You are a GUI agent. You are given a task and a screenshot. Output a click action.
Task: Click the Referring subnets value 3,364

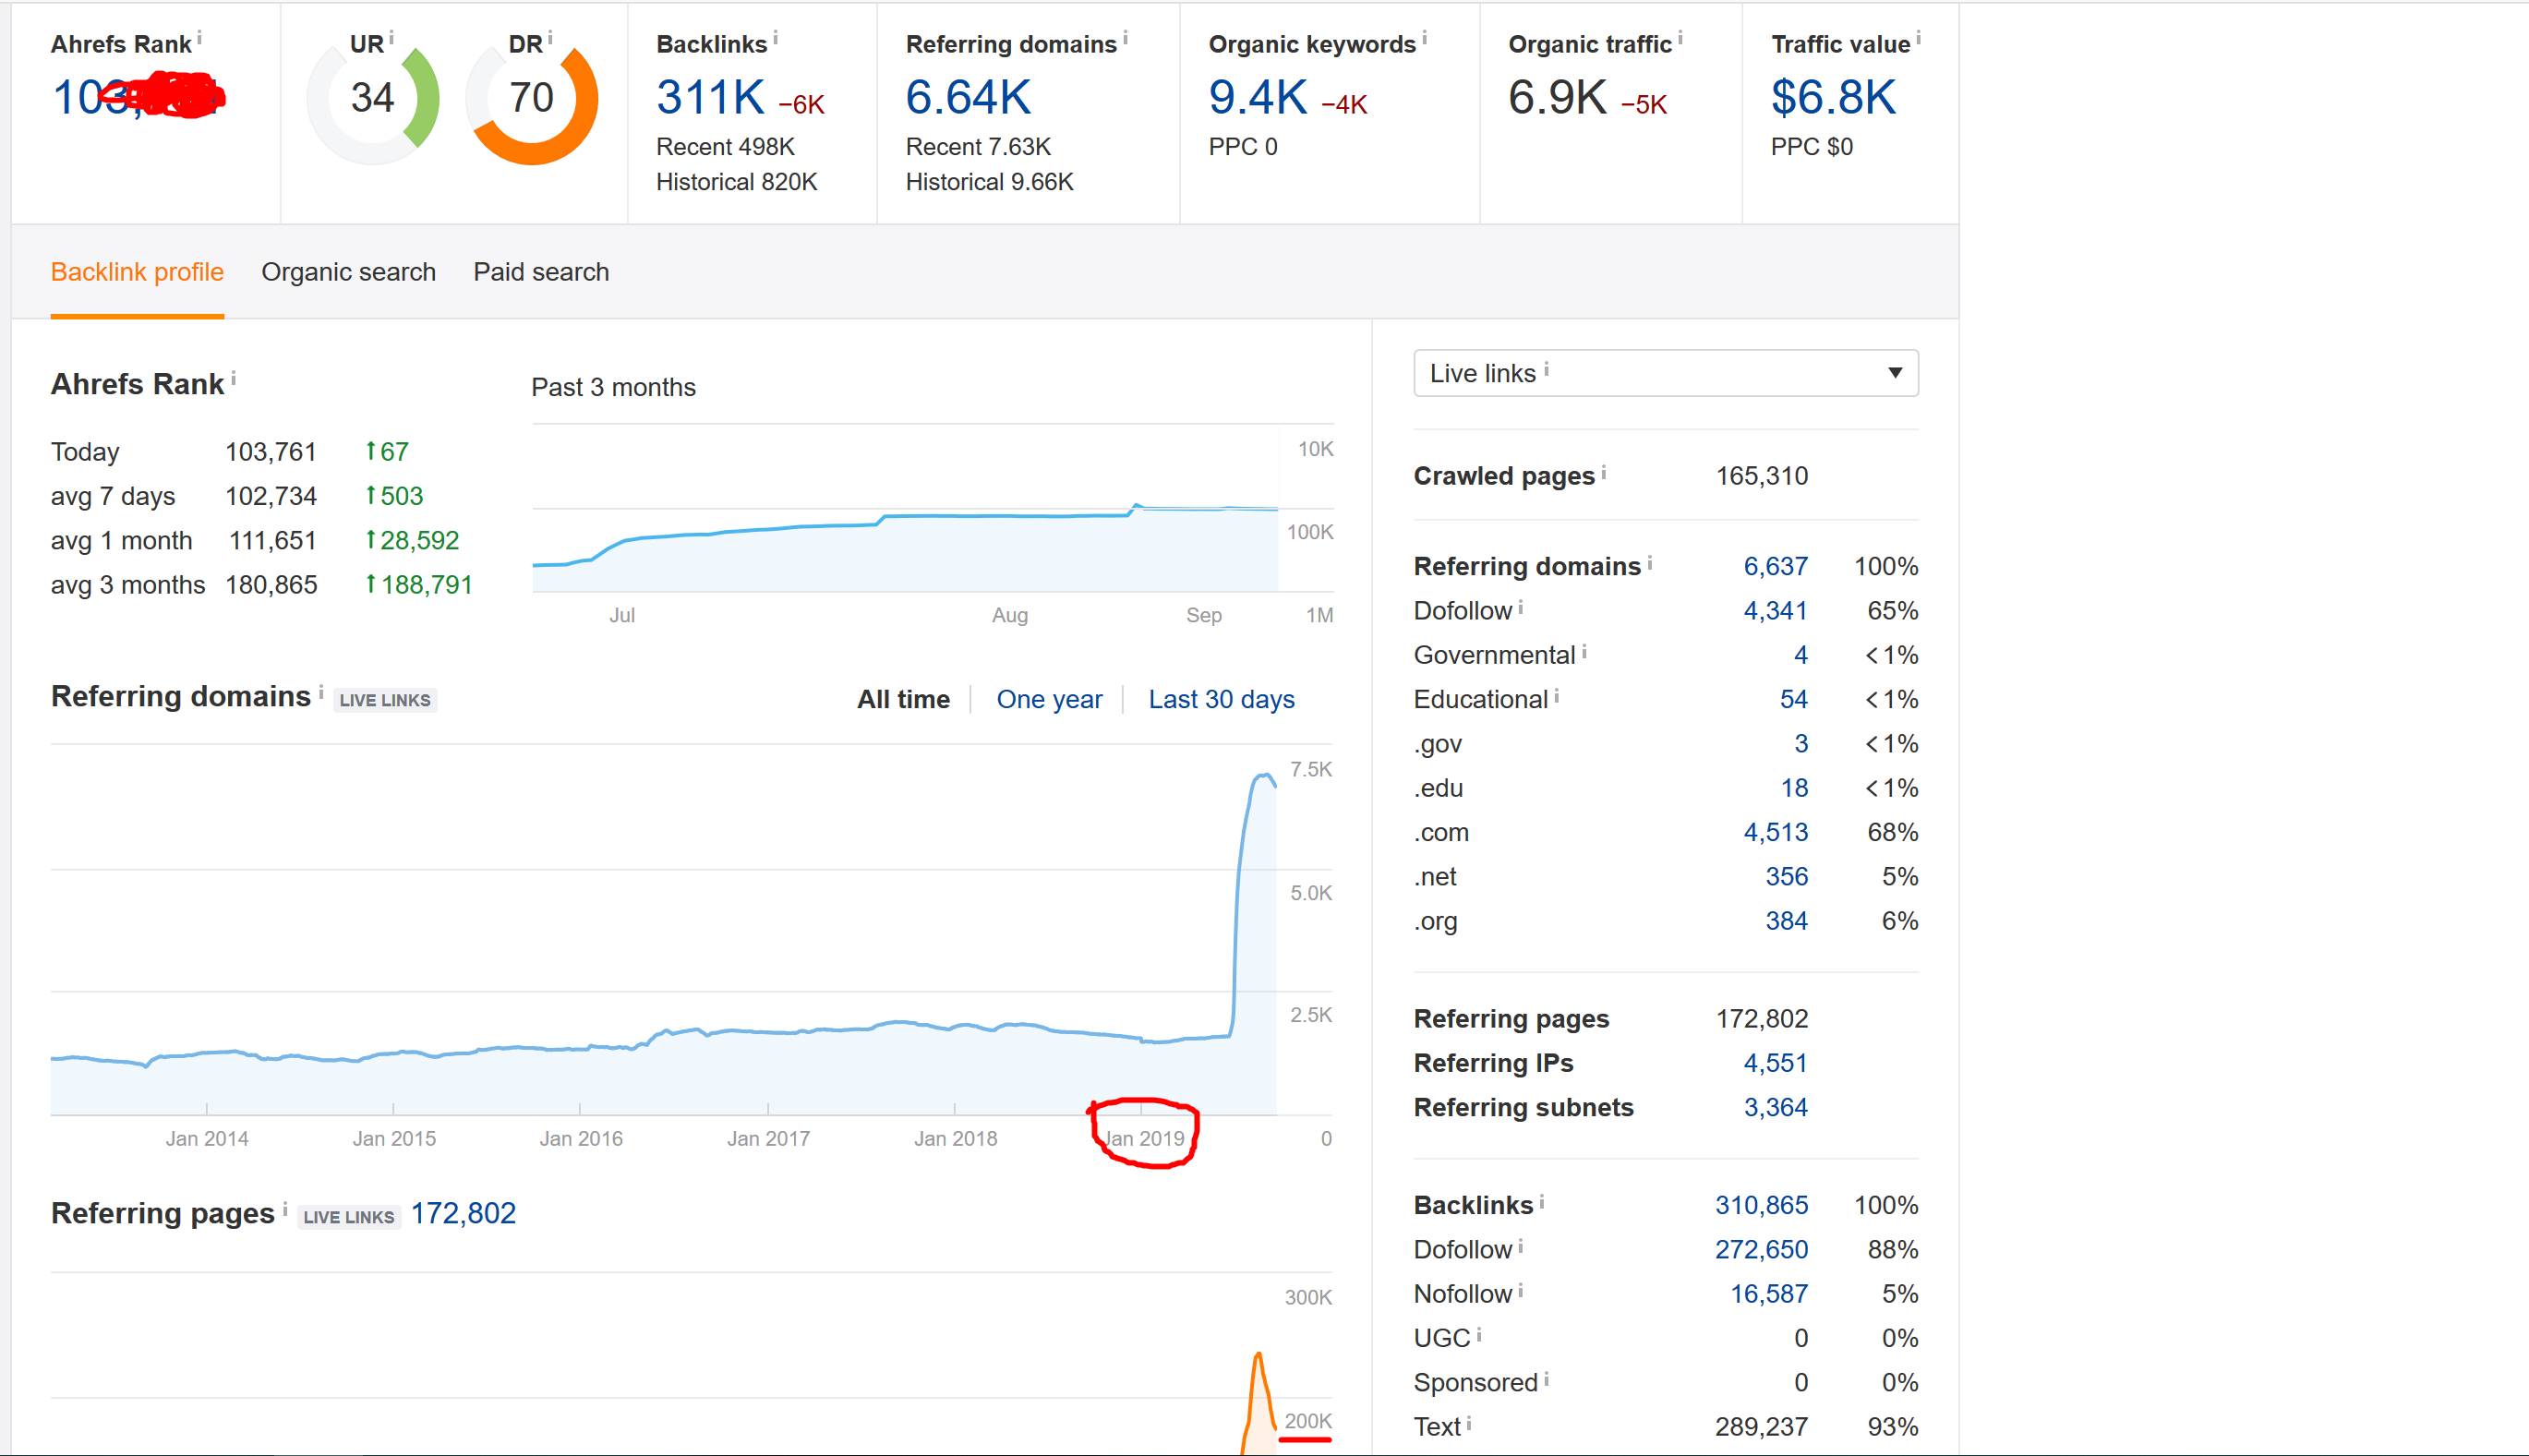1775,1107
